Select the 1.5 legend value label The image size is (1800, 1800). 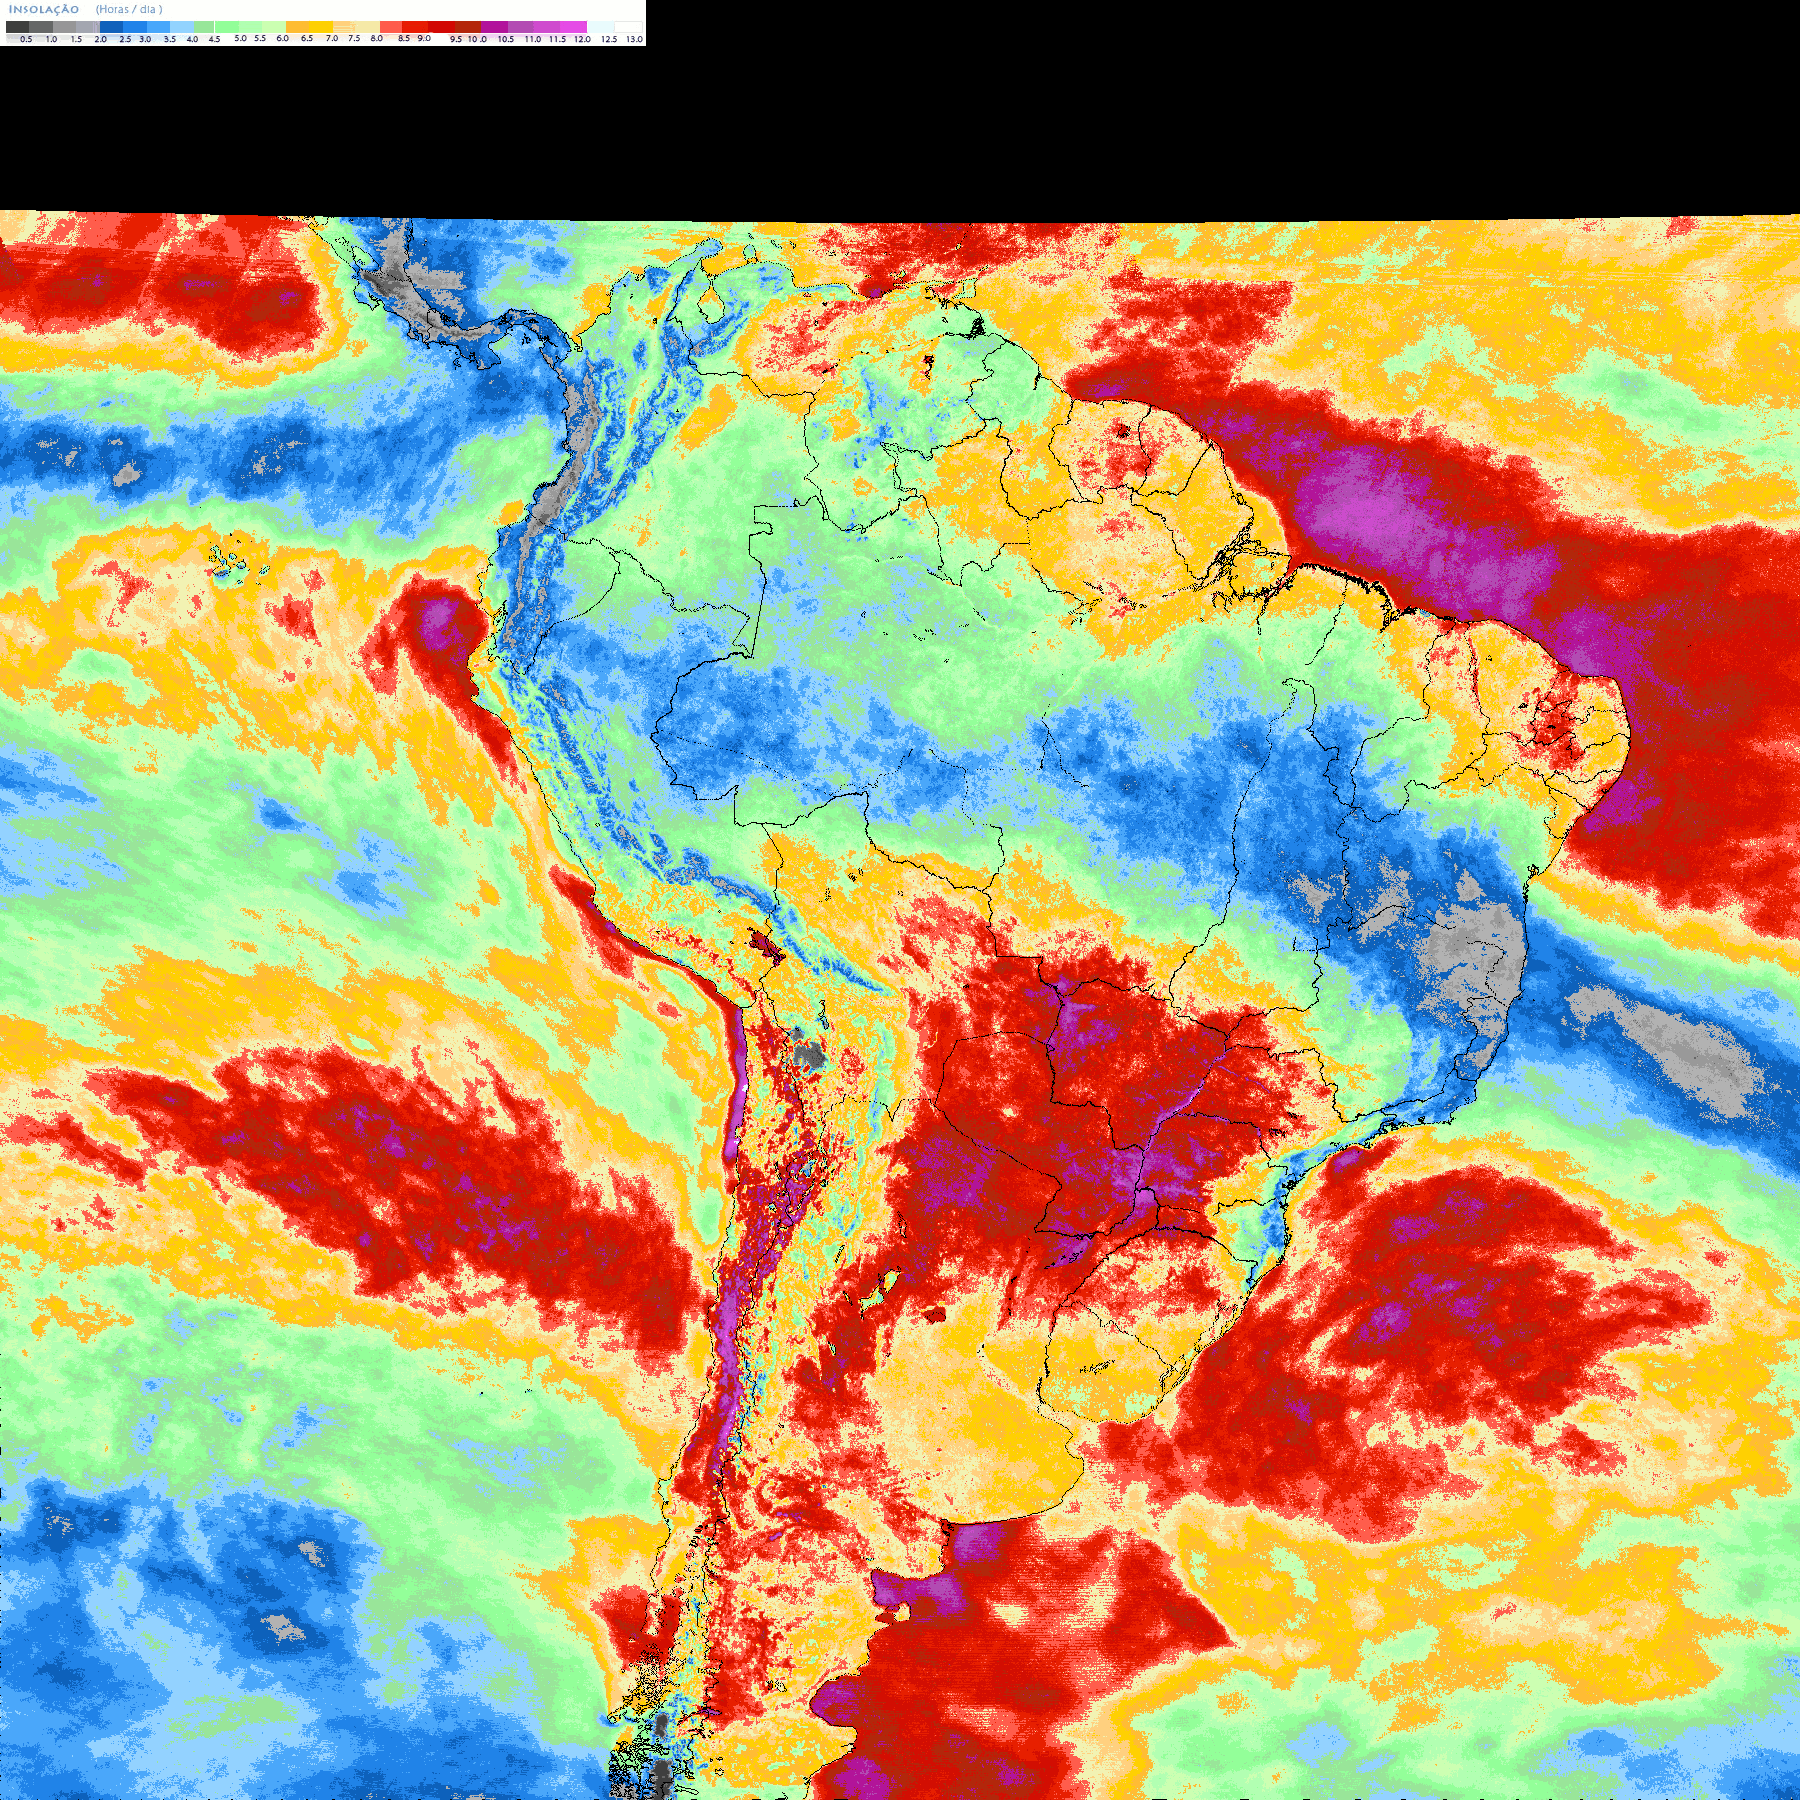click(76, 39)
